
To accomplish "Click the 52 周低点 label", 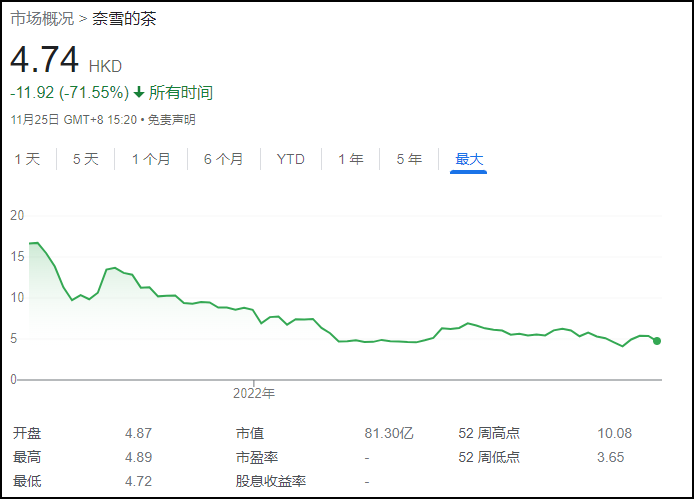I will (x=489, y=457).
